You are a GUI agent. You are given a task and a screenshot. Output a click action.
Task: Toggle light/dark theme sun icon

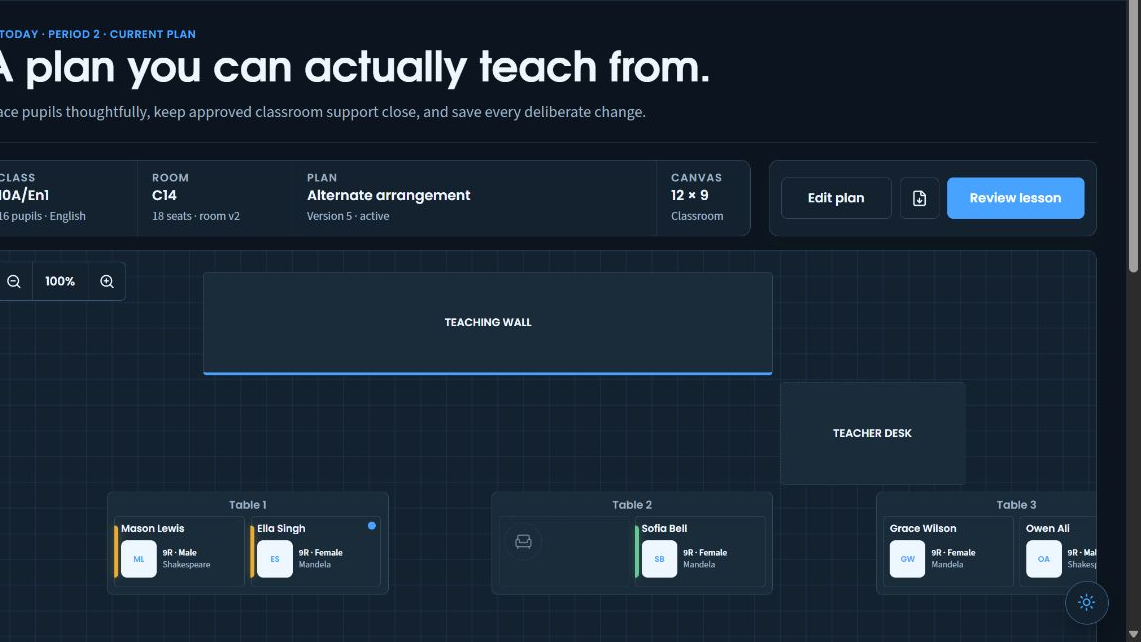pyautogui.click(x=1086, y=603)
